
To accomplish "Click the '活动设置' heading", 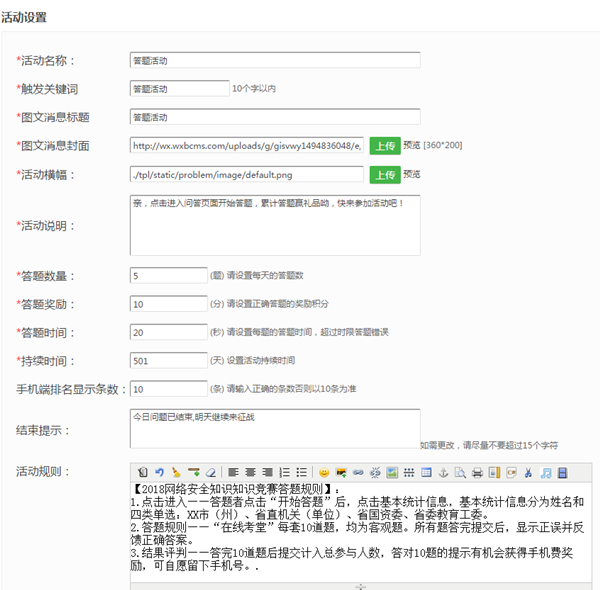I will pos(24,17).
